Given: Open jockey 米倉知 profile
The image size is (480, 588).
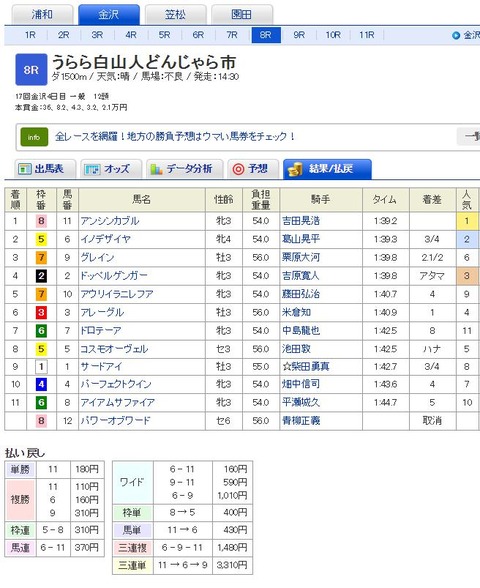Looking at the screenshot, I should coord(297,312).
